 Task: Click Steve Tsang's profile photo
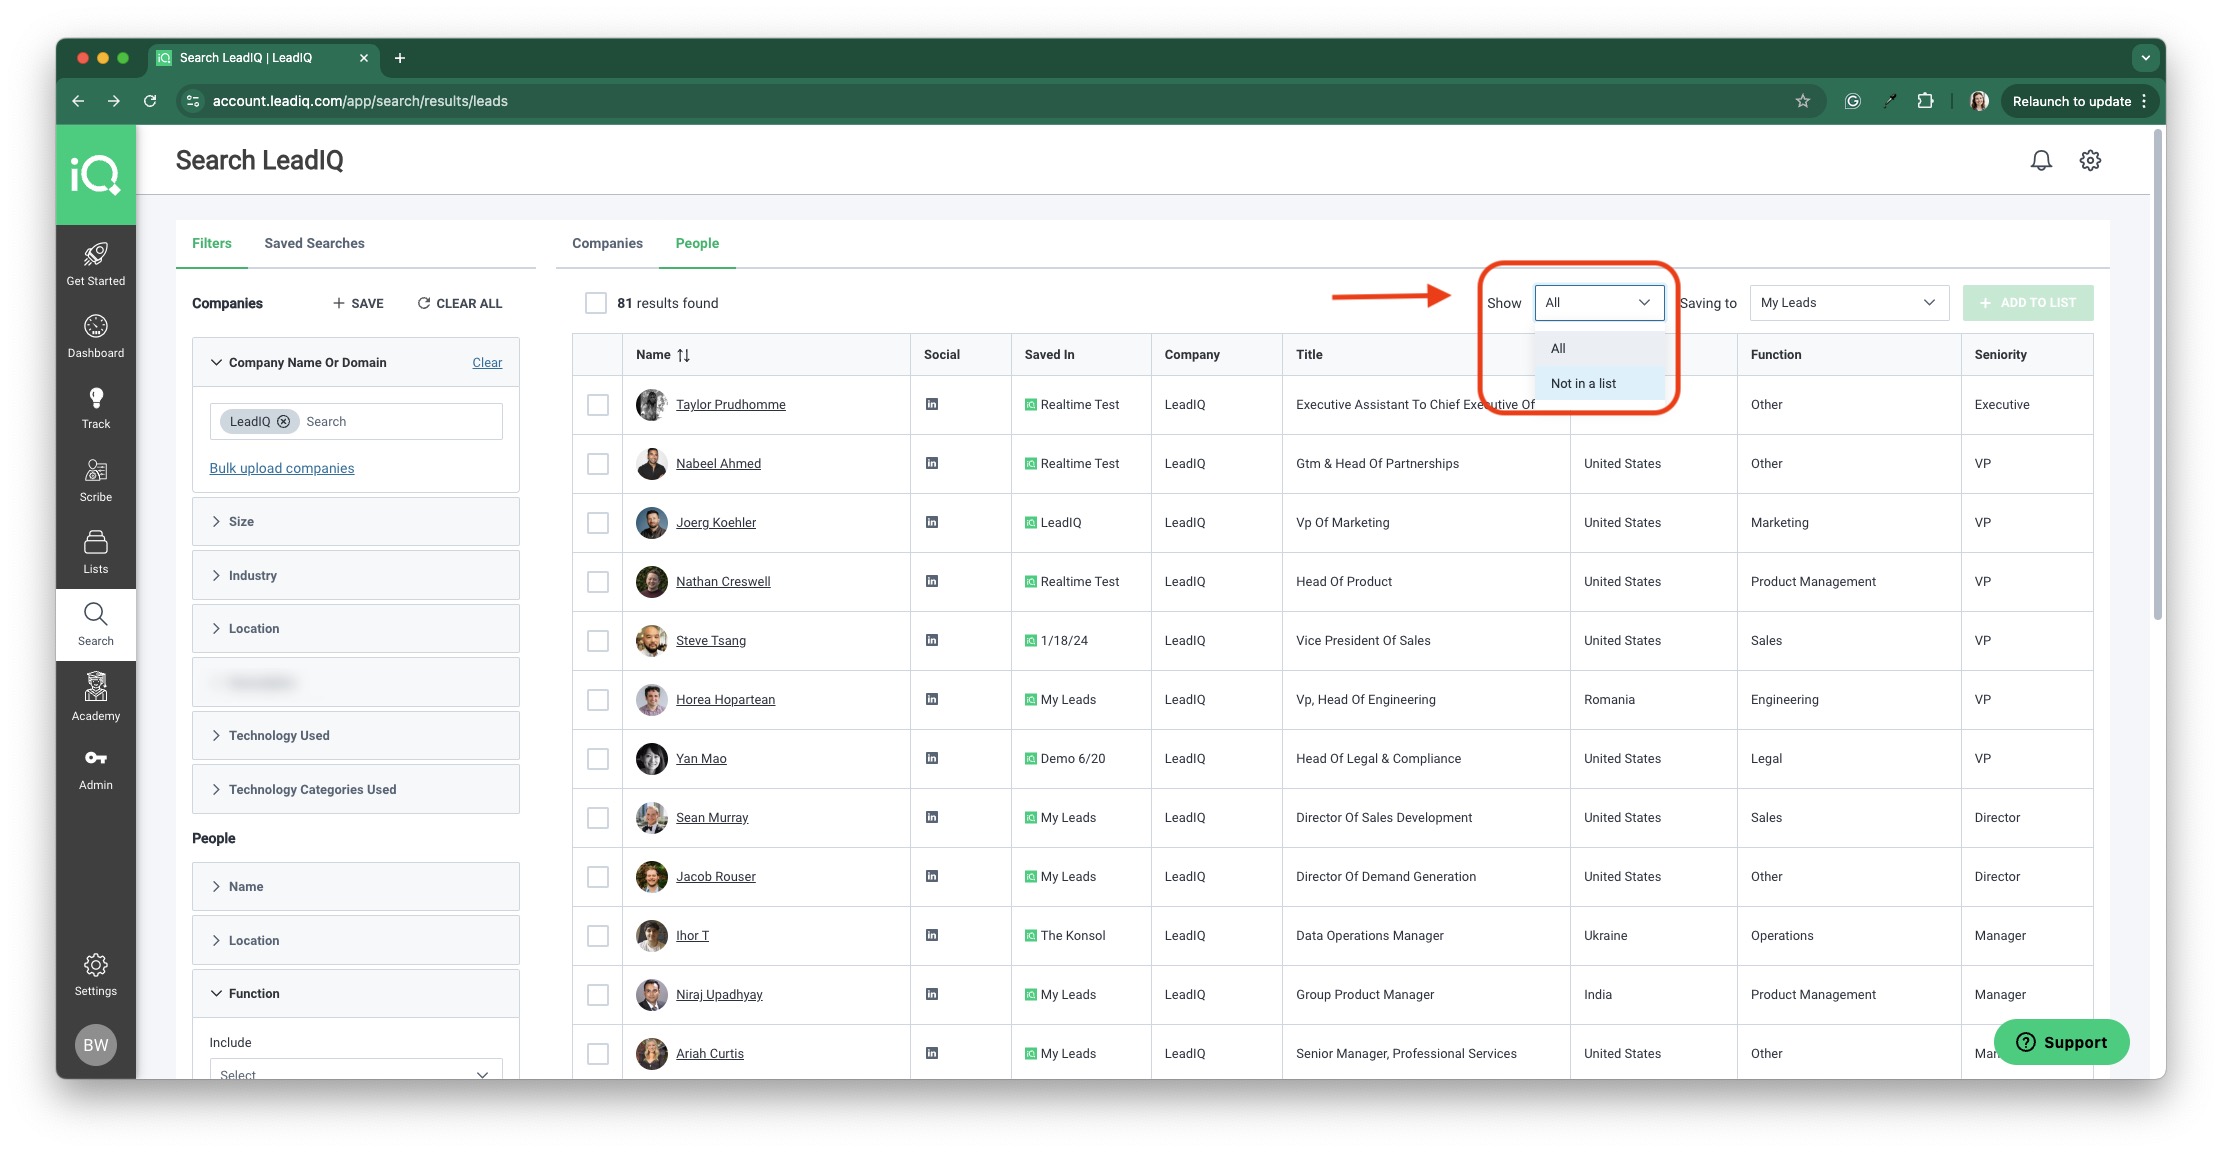652,641
